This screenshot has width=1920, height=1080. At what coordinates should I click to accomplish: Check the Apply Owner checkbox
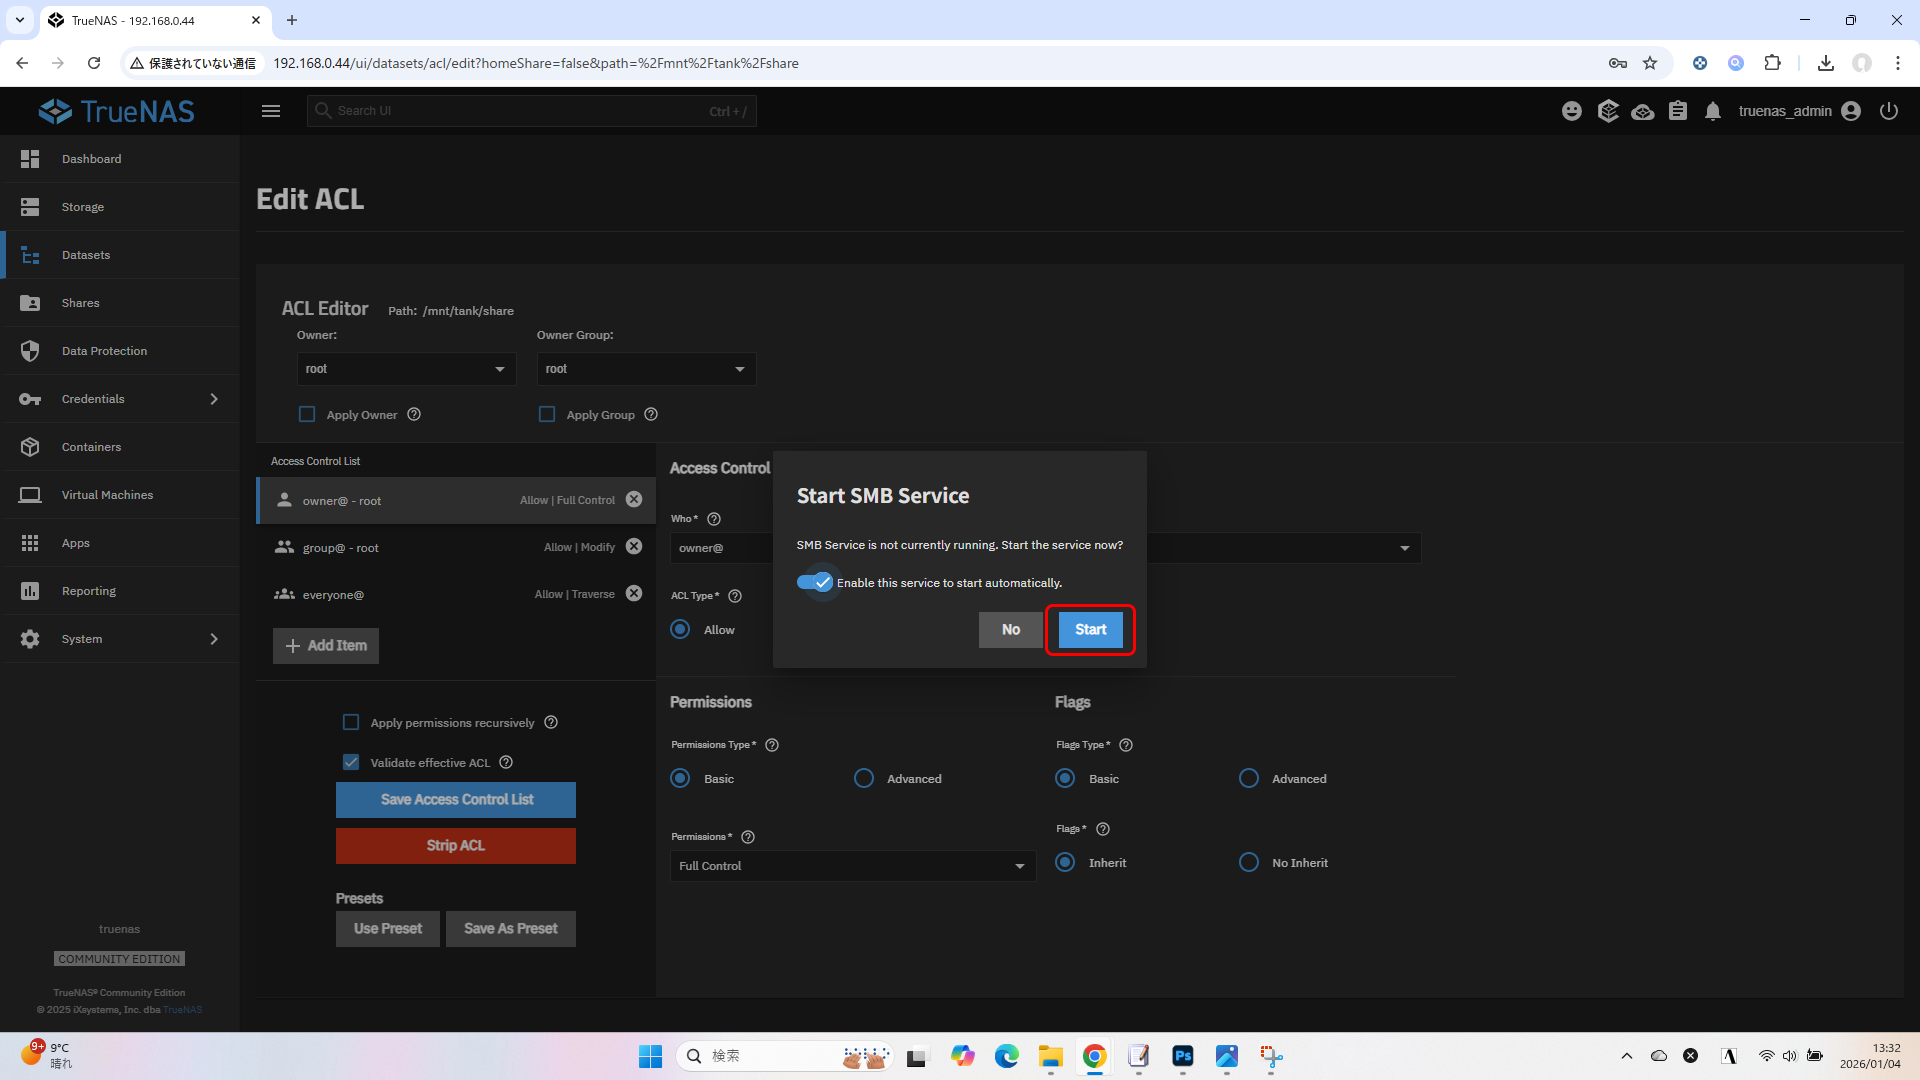[307, 415]
